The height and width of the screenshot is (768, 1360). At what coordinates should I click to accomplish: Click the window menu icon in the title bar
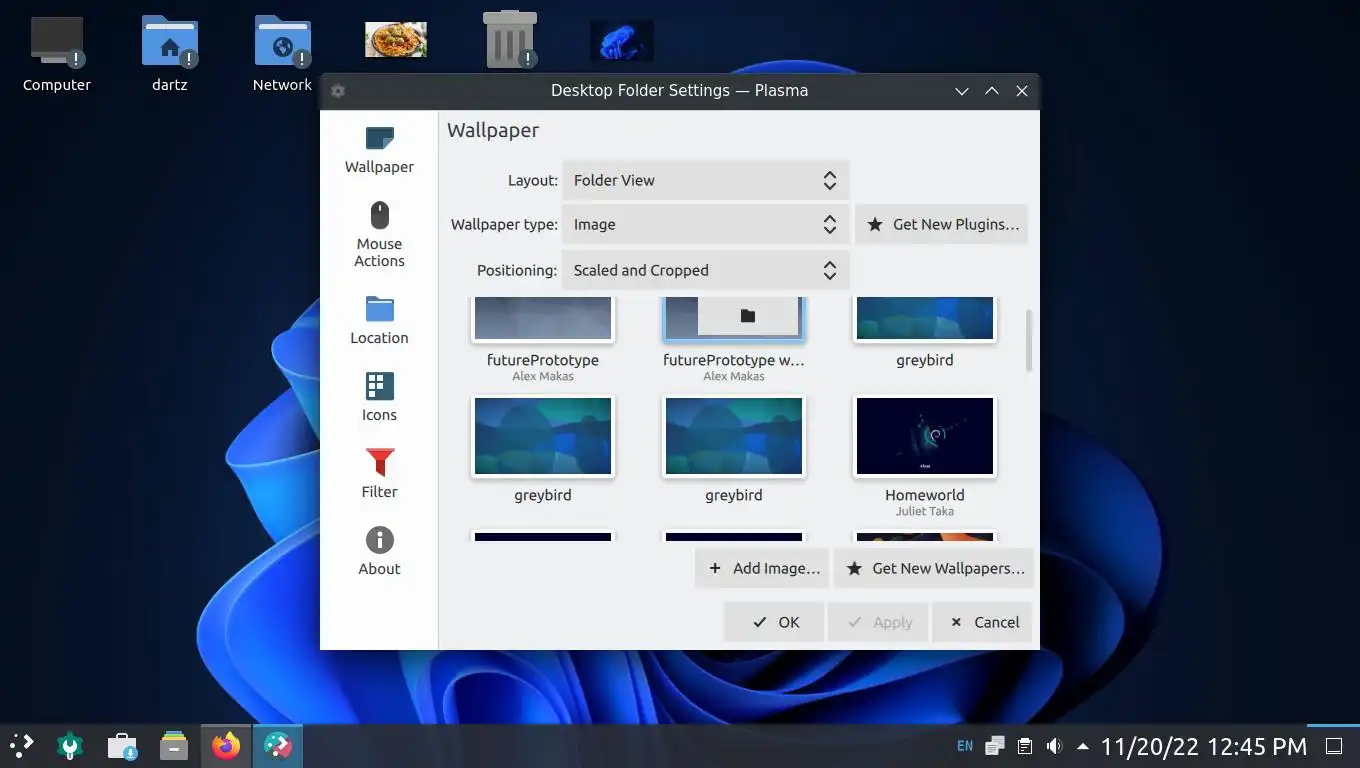338,91
